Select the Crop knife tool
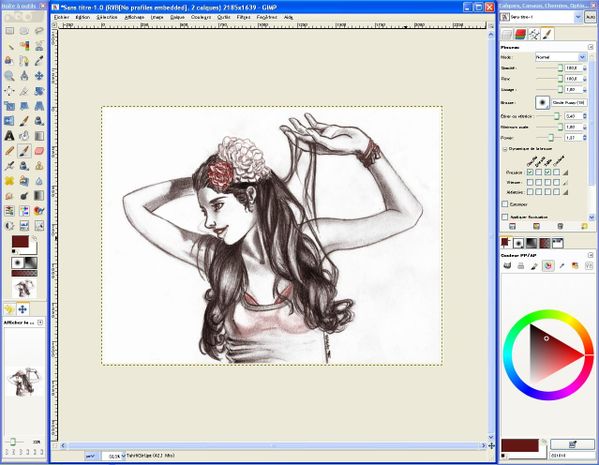The width and height of the screenshot is (599, 465). click(x=24, y=91)
